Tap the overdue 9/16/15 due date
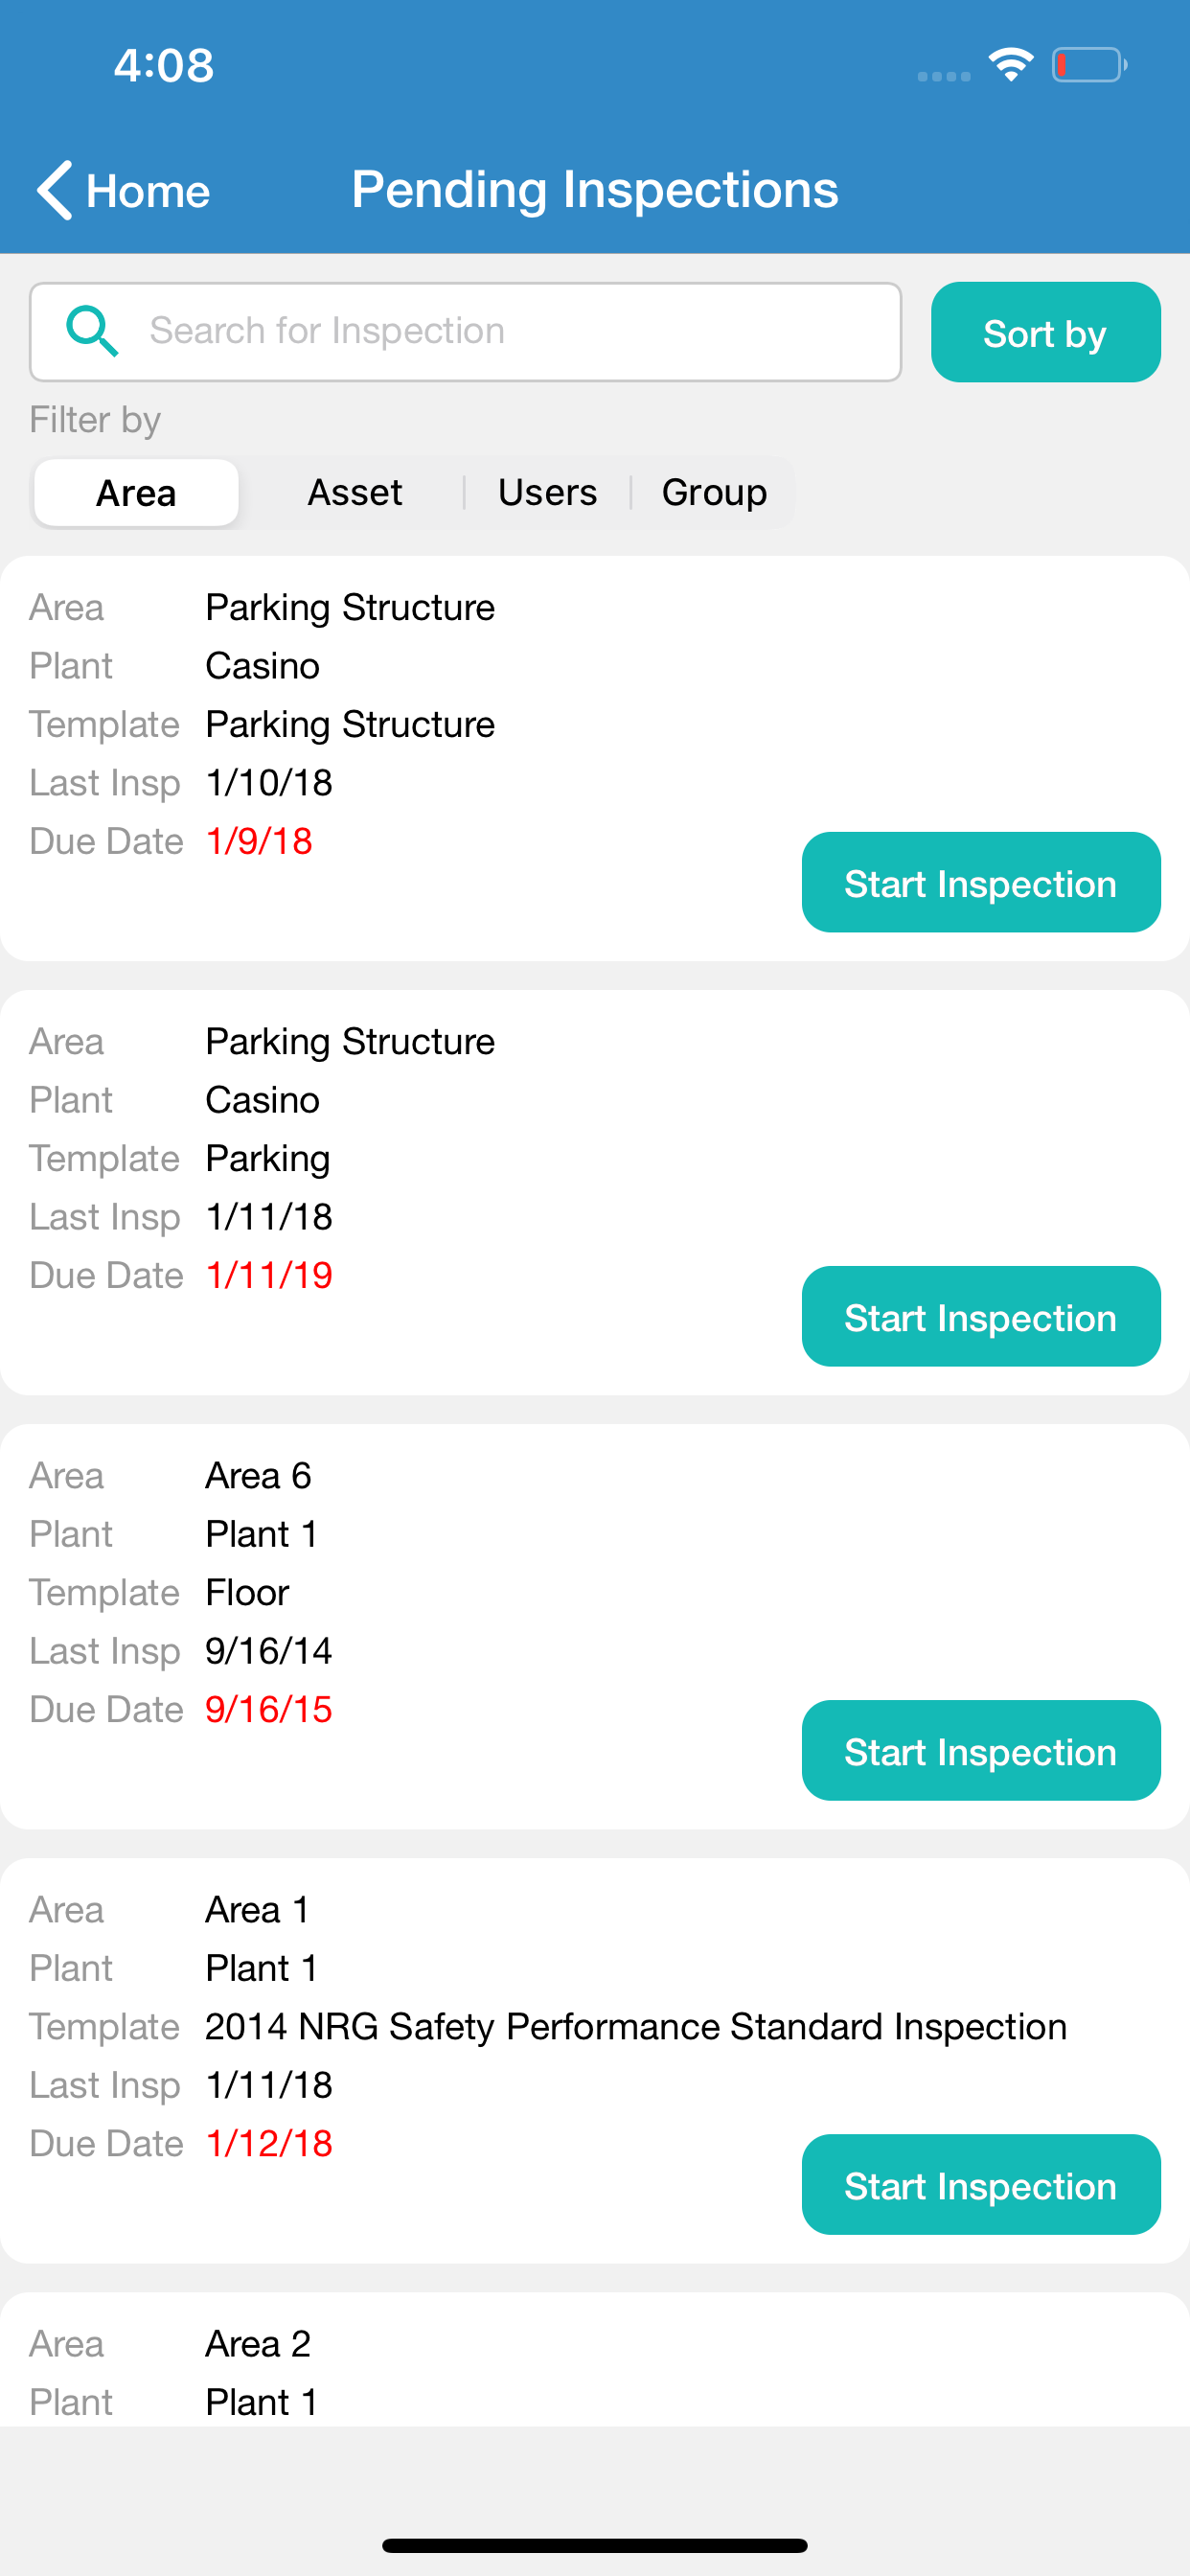The image size is (1190, 2576). (268, 1709)
